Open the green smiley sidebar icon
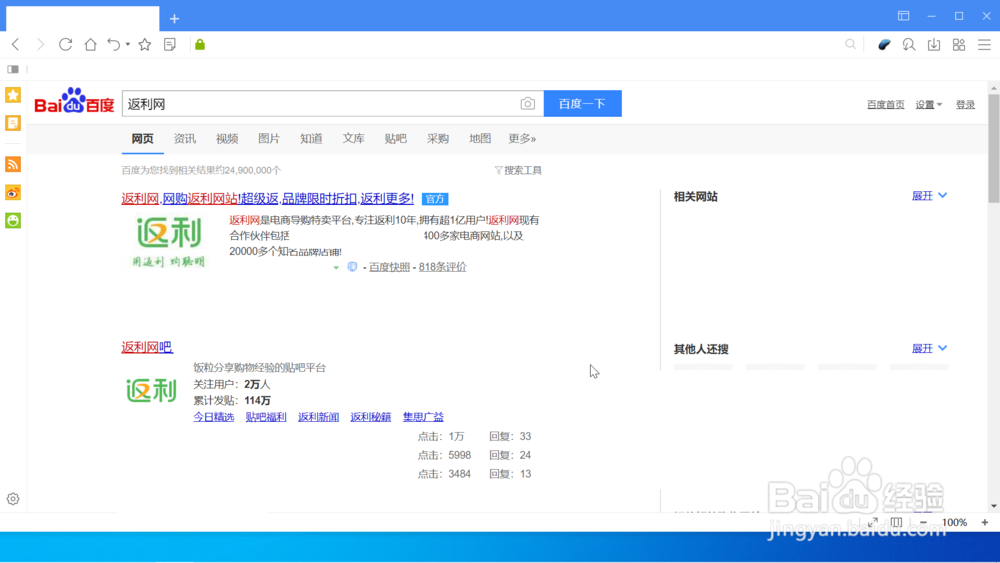Image resolution: width=1000 pixels, height=563 pixels. pyautogui.click(x=13, y=221)
